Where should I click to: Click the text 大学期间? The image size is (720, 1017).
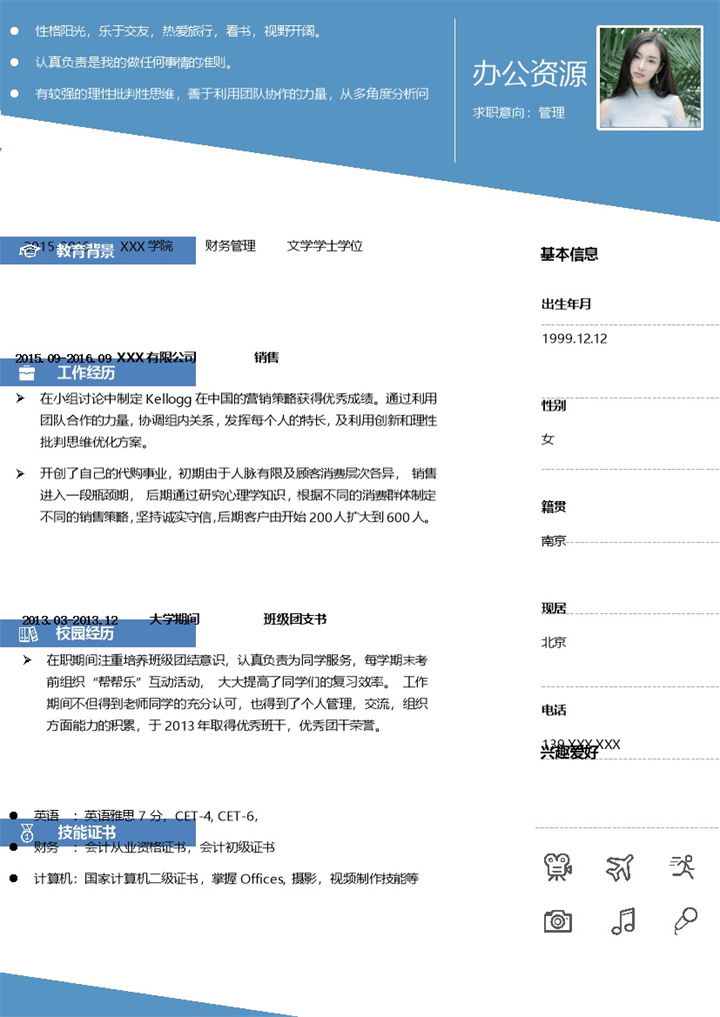(174, 619)
